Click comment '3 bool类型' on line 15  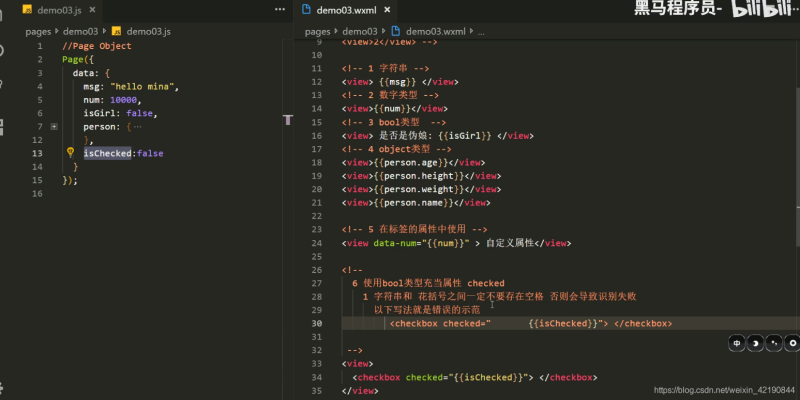point(394,122)
